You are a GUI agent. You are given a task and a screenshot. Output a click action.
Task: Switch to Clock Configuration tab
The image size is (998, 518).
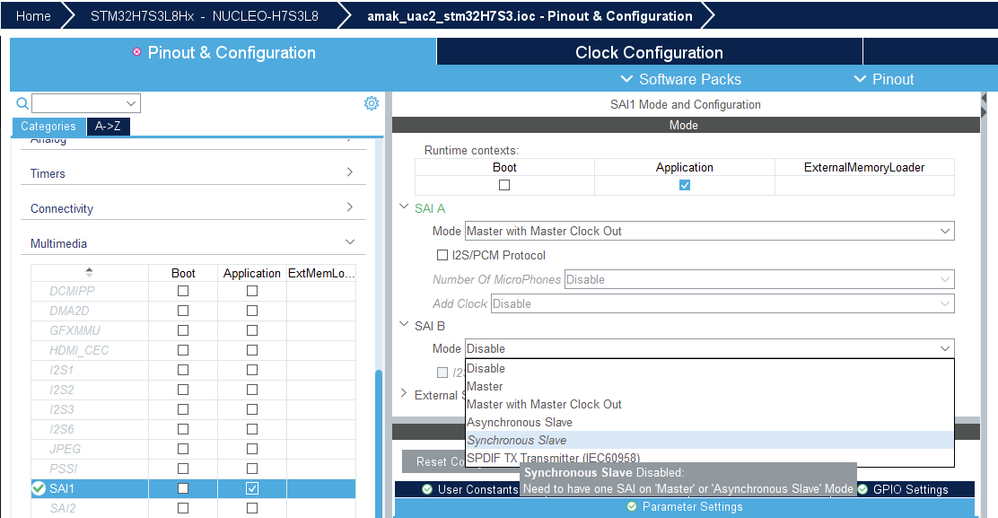[649, 52]
